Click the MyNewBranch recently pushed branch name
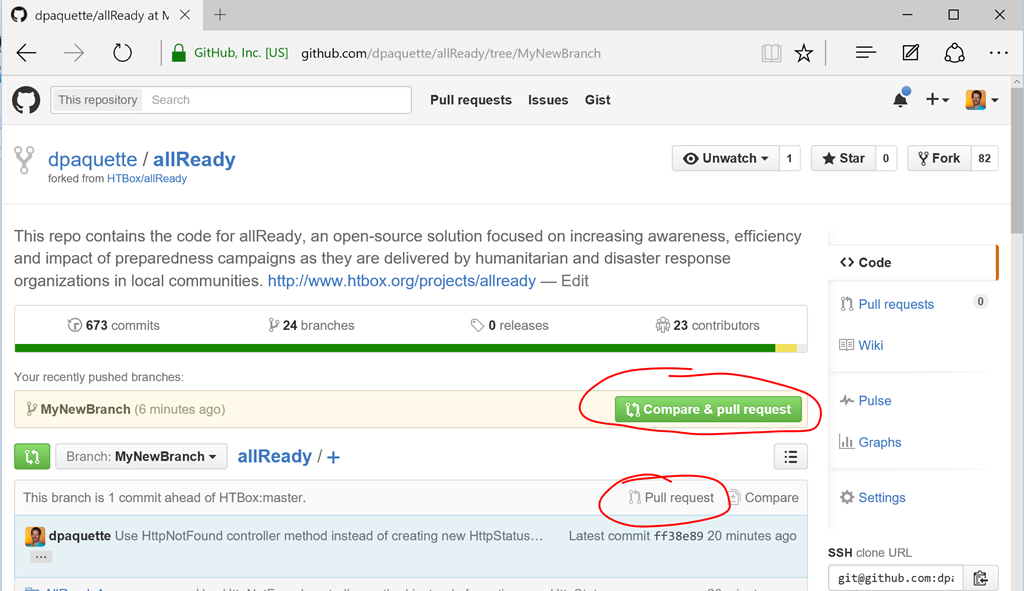 coord(86,409)
